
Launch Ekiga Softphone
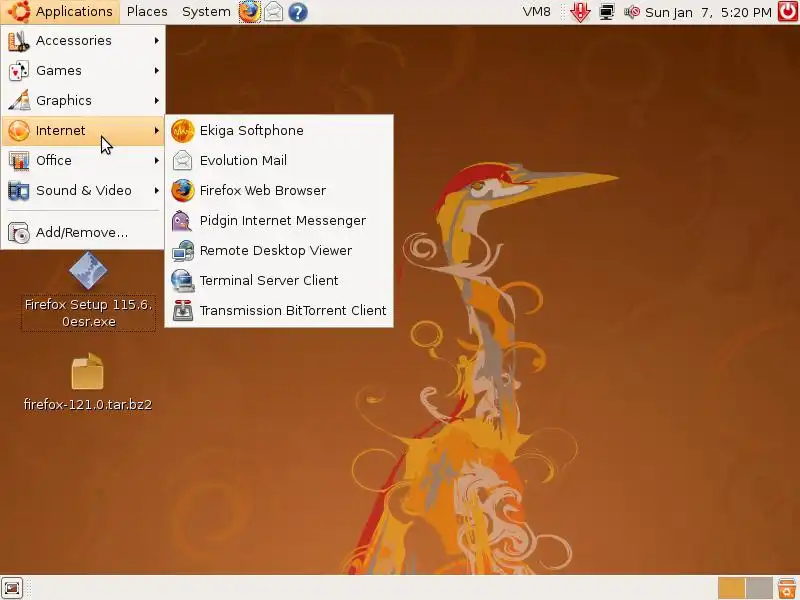coord(279,131)
